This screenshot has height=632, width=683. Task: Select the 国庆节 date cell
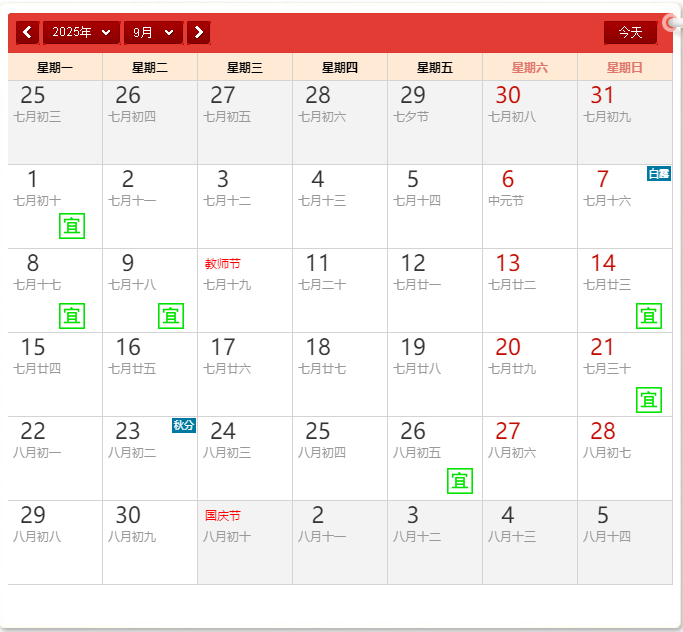[x=244, y=542]
